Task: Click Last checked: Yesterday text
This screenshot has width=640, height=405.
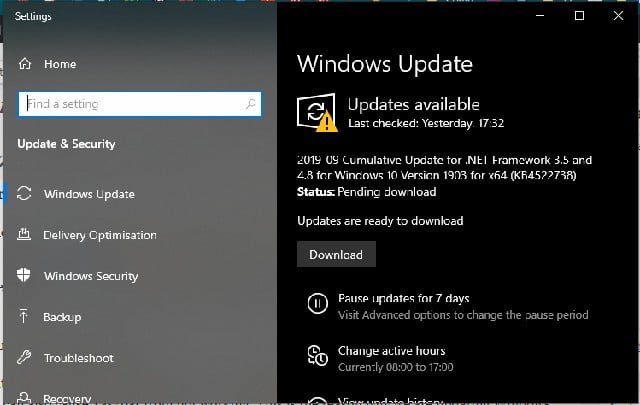Action: [x=426, y=123]
